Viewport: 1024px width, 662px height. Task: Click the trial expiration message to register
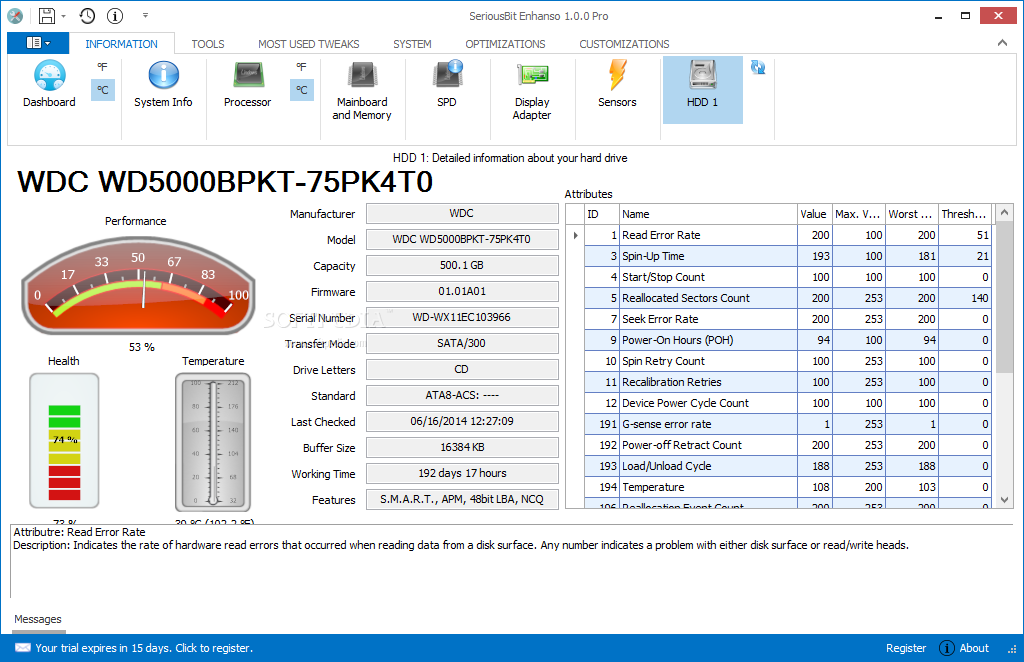[144, 648]
